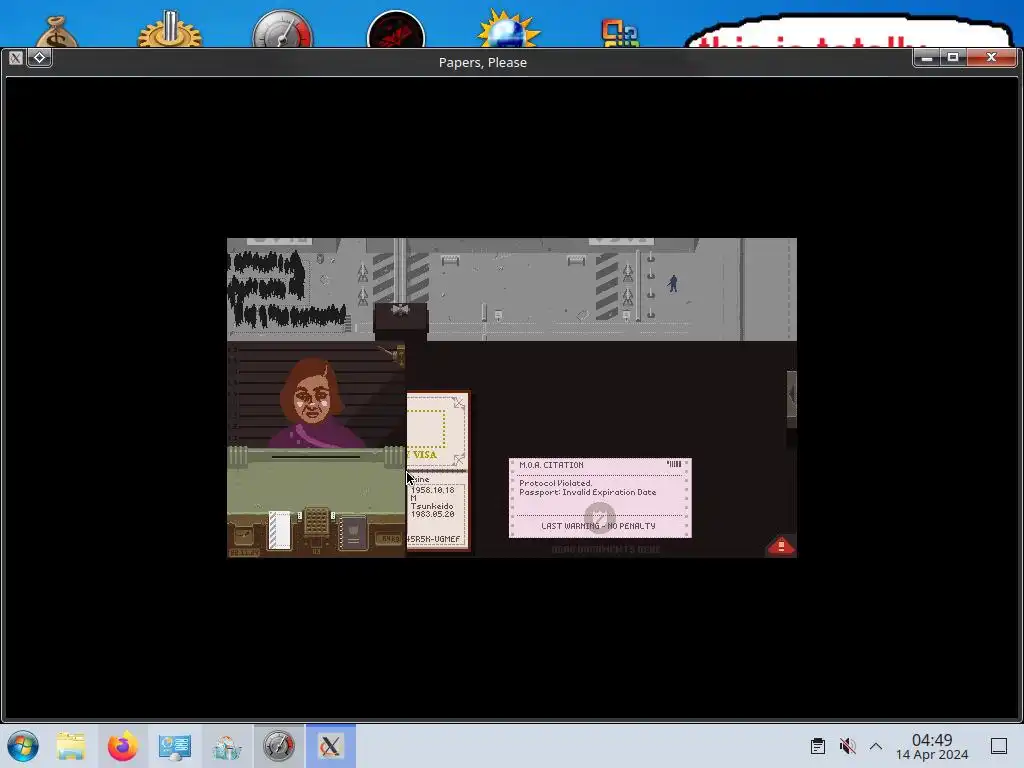
Task: Click "Passport: Invalid Expiration Date" text
Action: pos(587,492)
